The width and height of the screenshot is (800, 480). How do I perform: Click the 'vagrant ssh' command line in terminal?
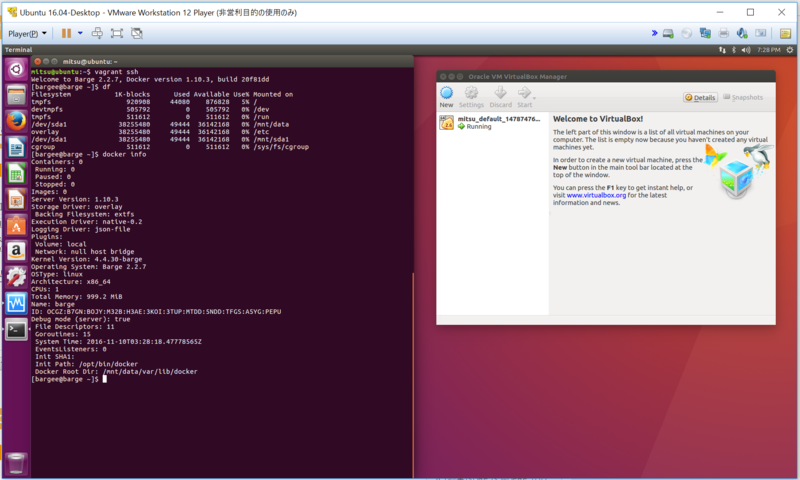[x=85, y=72]
